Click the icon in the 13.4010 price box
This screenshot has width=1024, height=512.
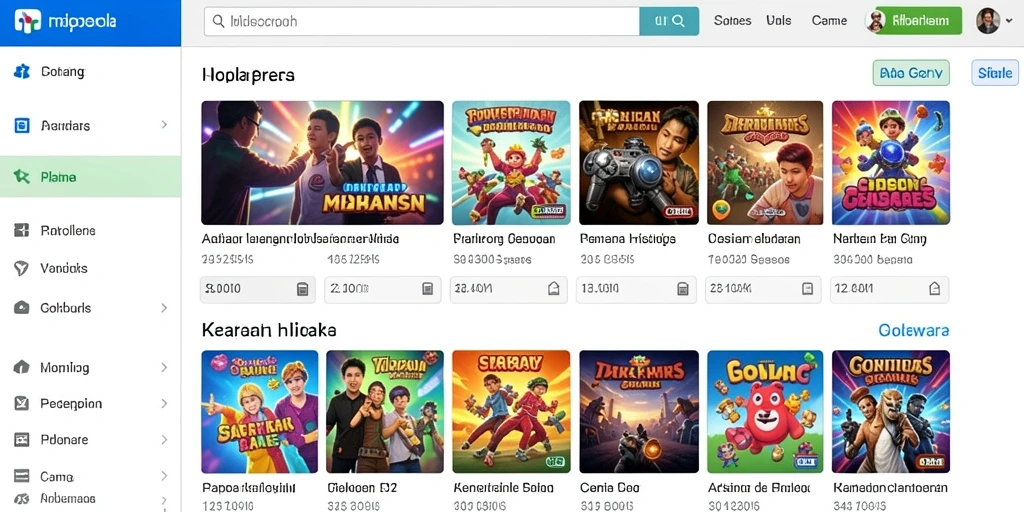tap(682, 289)
